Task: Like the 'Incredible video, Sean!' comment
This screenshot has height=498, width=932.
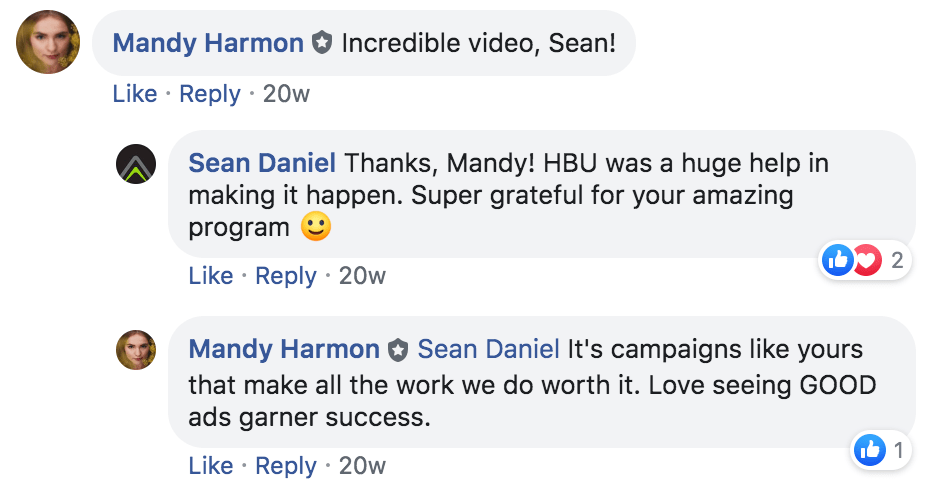Action: pyautogui.click(x=135, y=94)
